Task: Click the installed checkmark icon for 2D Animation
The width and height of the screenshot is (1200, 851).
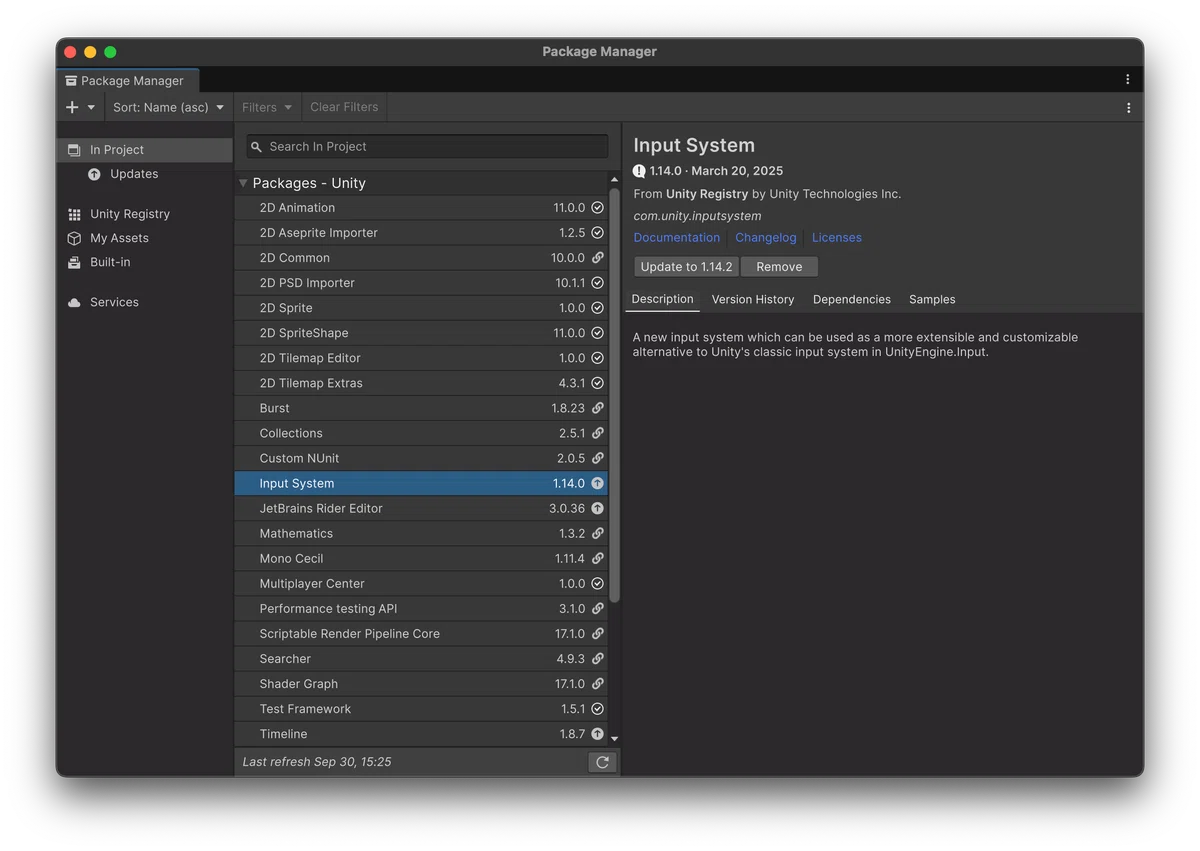Action: coord(597,208)
